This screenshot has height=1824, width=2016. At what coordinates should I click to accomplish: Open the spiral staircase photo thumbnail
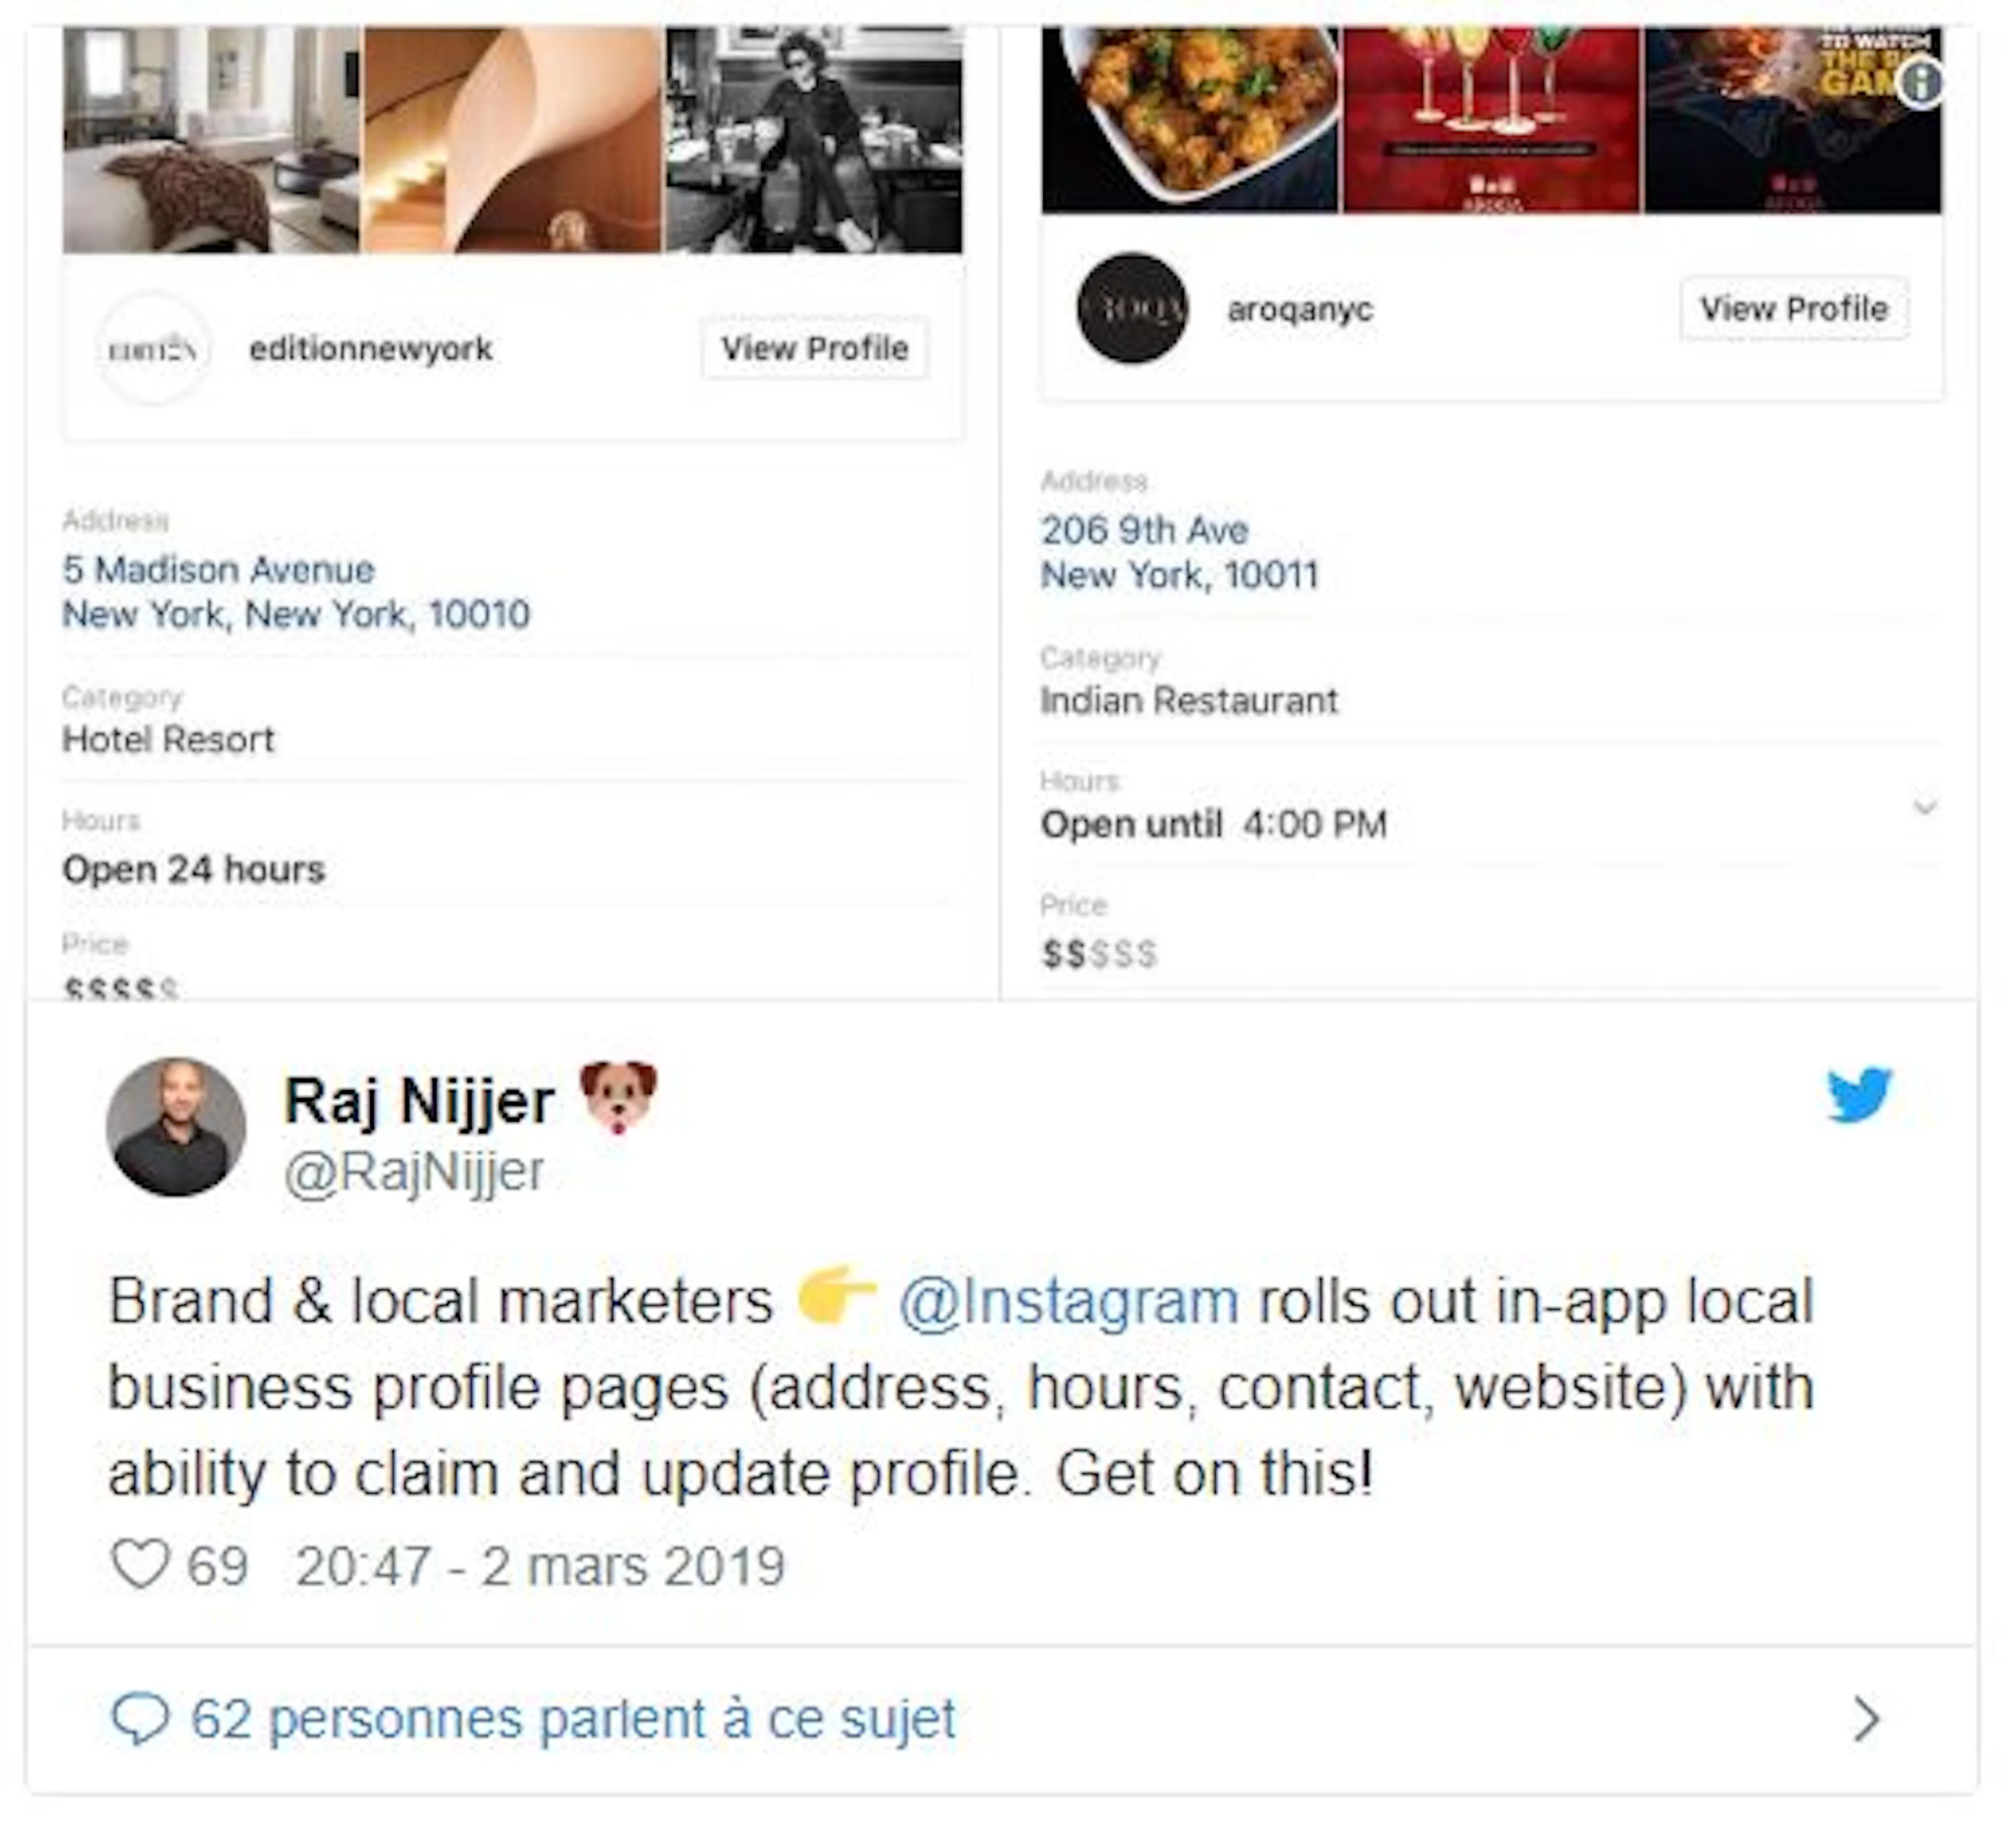(x=512, y=140)
